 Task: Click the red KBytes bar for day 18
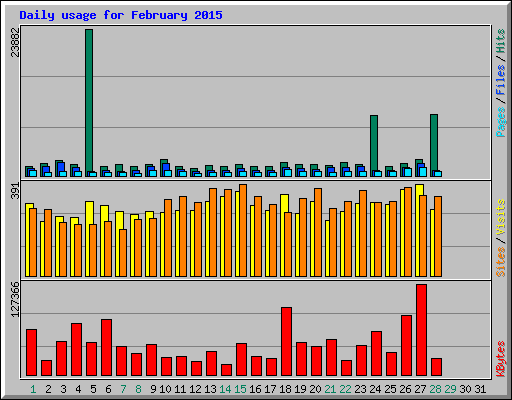pyautogui.click(x=286, y=342)
